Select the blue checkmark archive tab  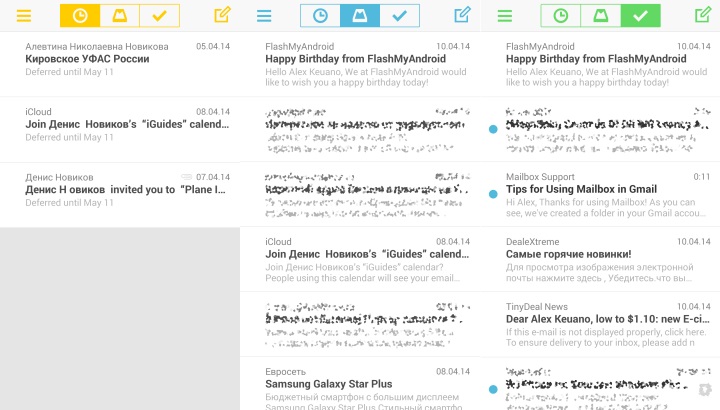tap(399, 16)
